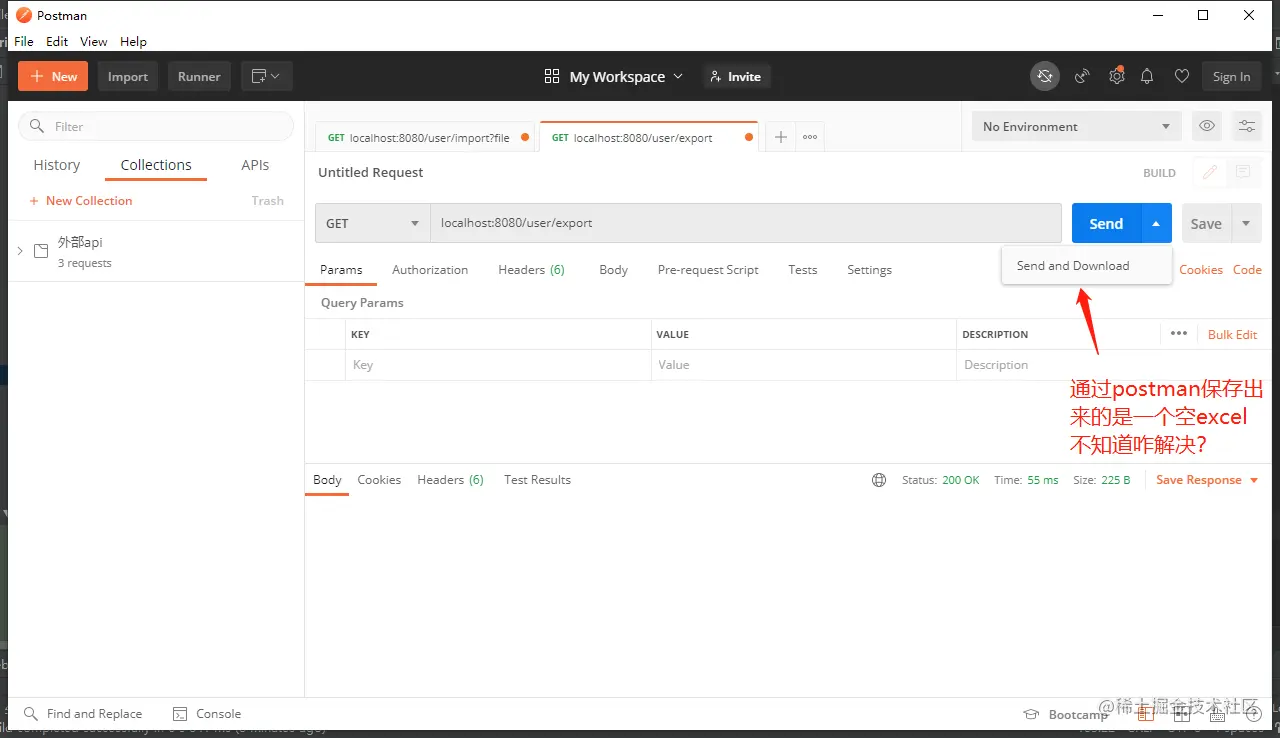Click the Bulk Edit link
The height and width of the screenshot is (738, 1280).
(1232, 334)
